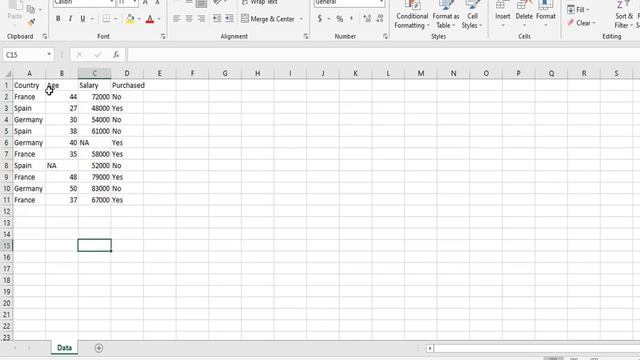Click inside the formula bar
The width and height of the screenshot is (640, 360).
384,55
